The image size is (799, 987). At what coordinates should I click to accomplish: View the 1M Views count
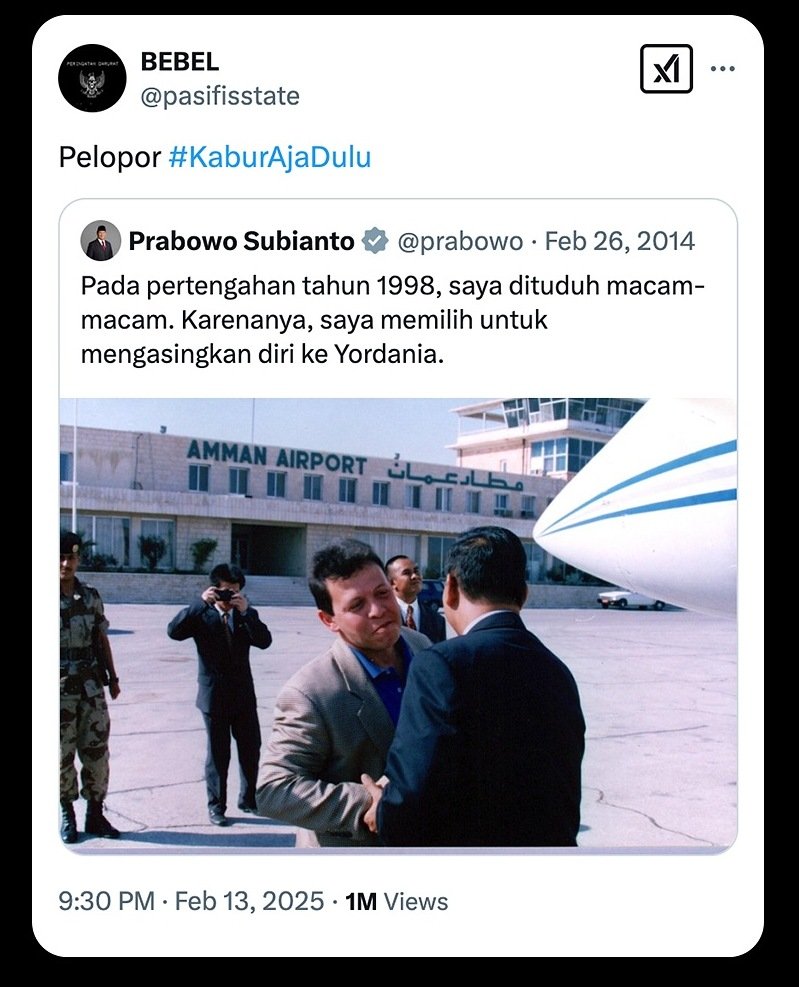(x=396, y=901)
